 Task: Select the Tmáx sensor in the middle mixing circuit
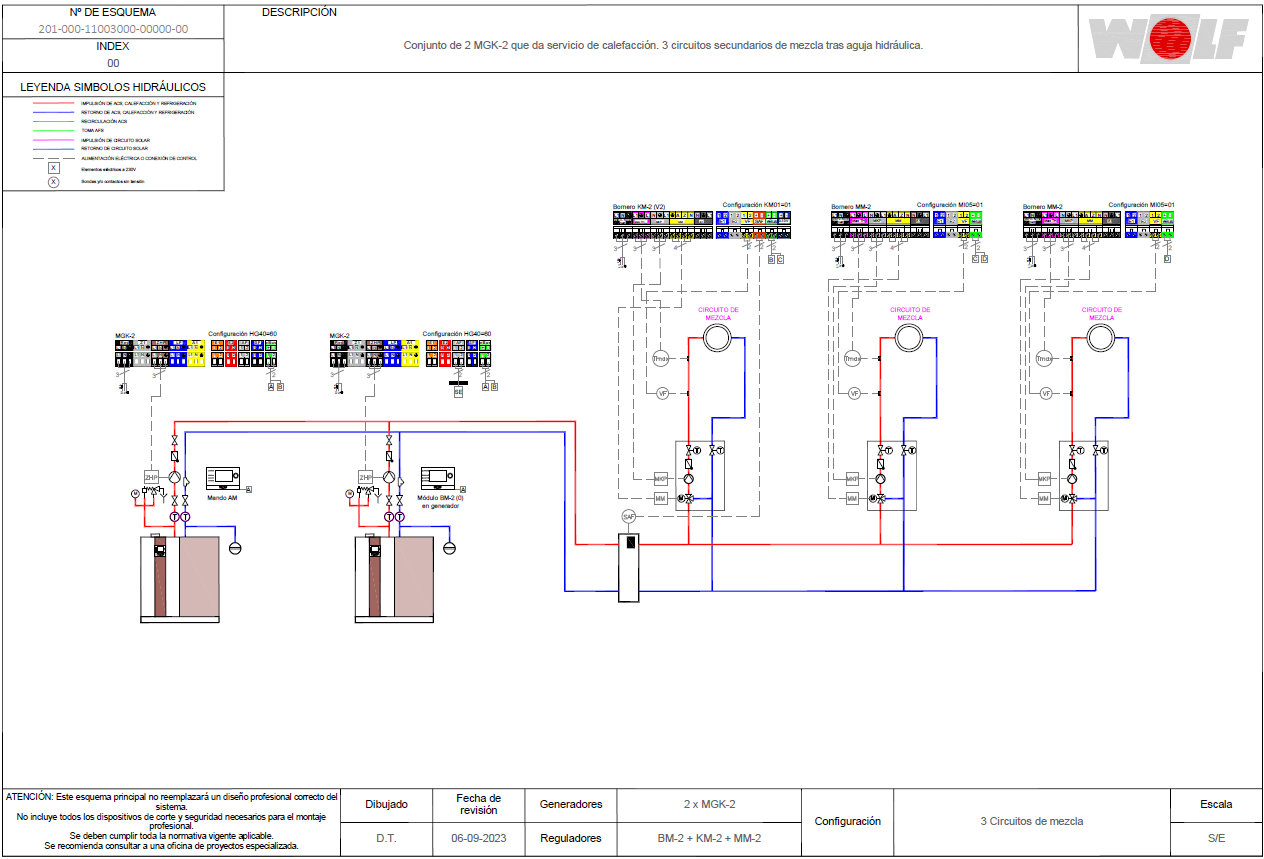click(x=852, y=358)
